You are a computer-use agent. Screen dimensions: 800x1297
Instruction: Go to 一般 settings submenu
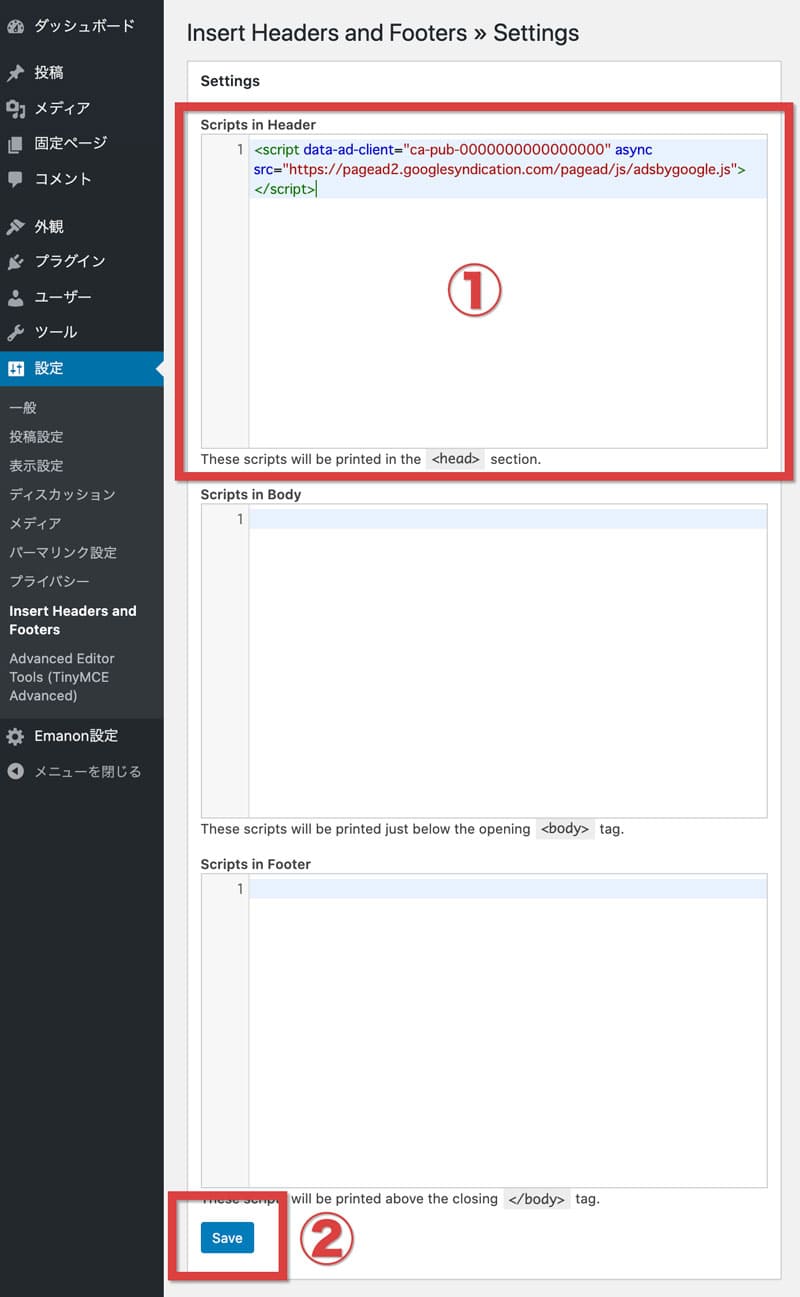tap(23, 408)
